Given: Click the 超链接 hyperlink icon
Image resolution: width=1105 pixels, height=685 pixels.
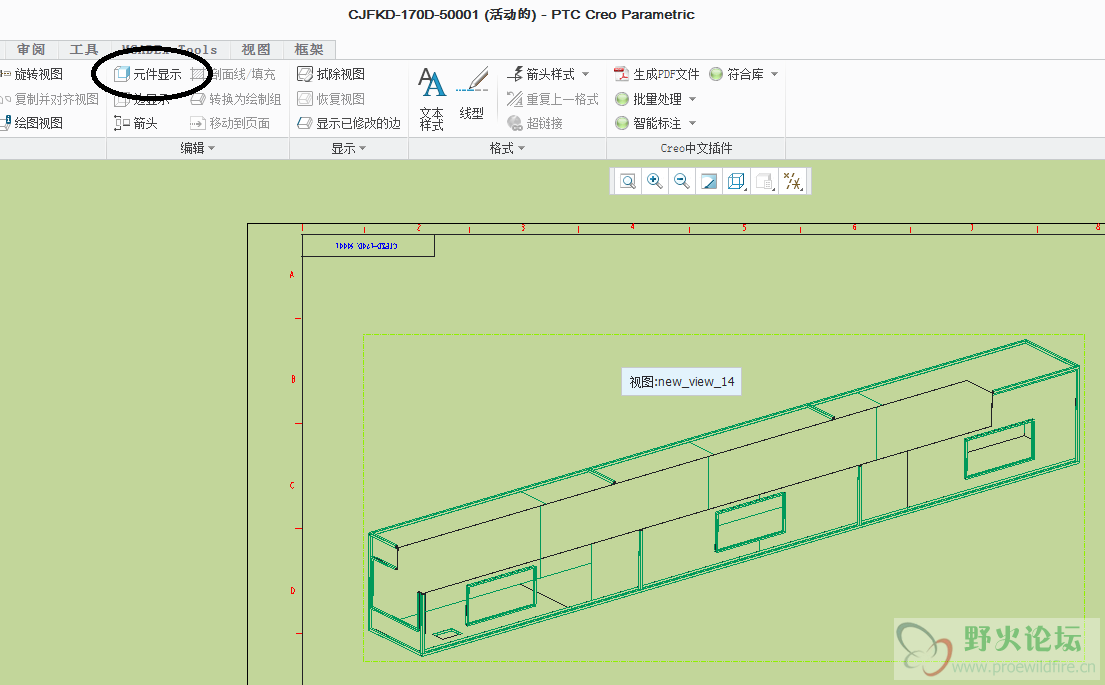Looking at the screenshot, I should (x=515, y=123).
